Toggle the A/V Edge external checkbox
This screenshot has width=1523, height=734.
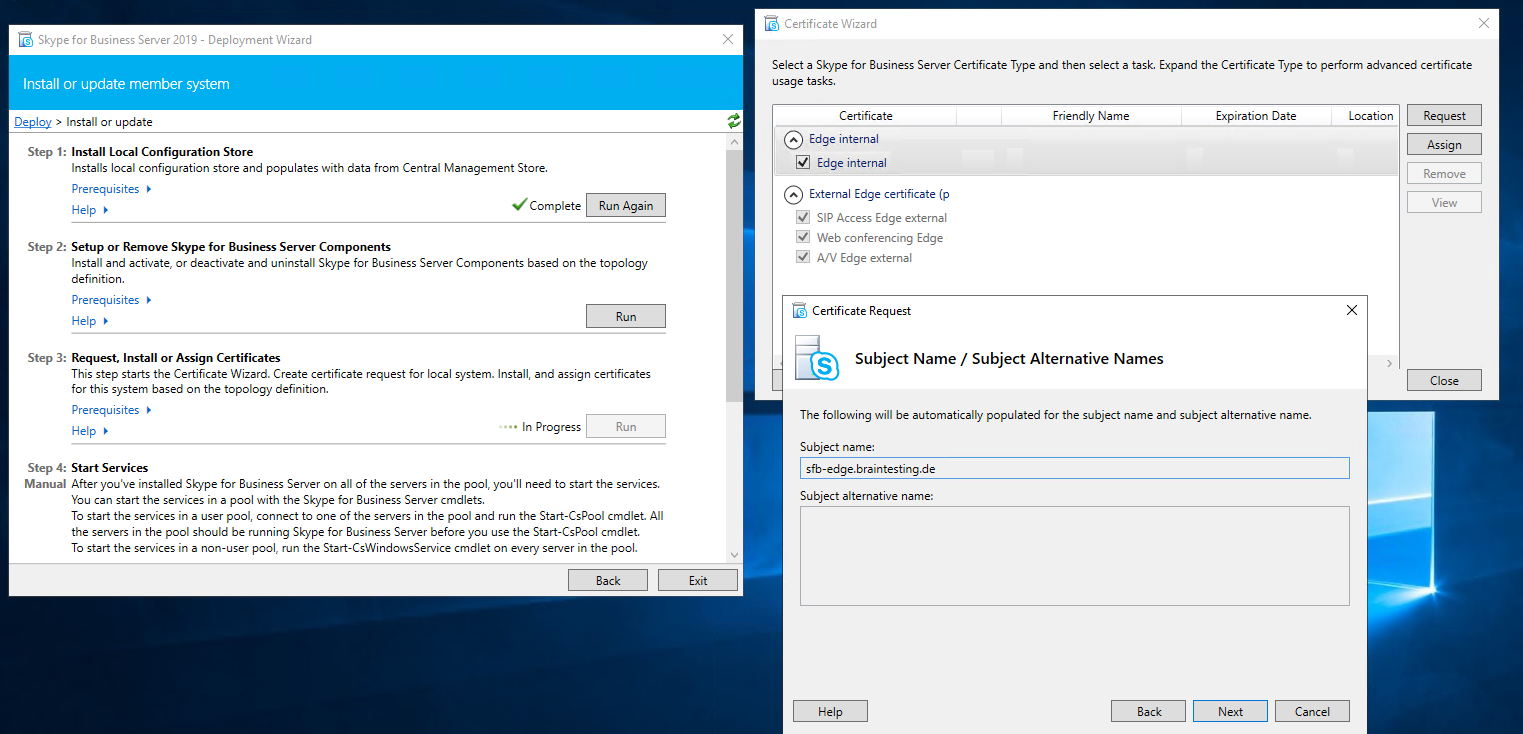(x=802, y=258)
